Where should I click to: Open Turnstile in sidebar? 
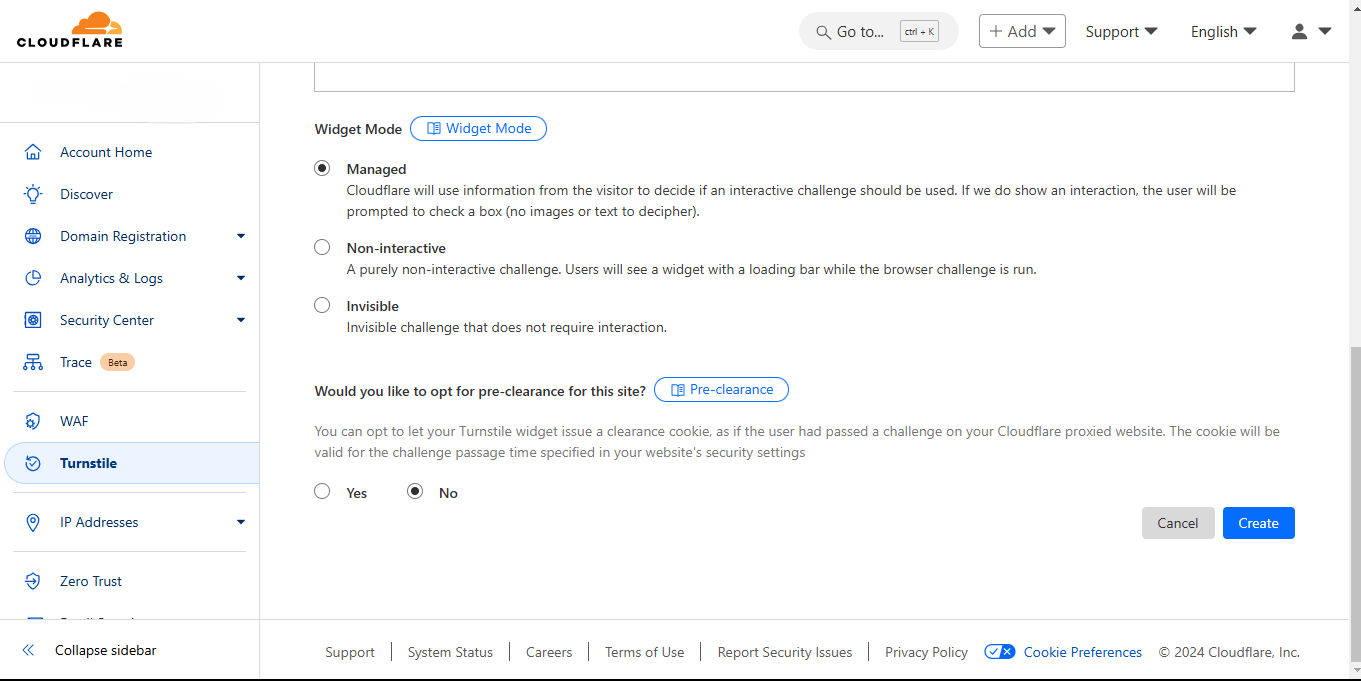tap(131, 463)
